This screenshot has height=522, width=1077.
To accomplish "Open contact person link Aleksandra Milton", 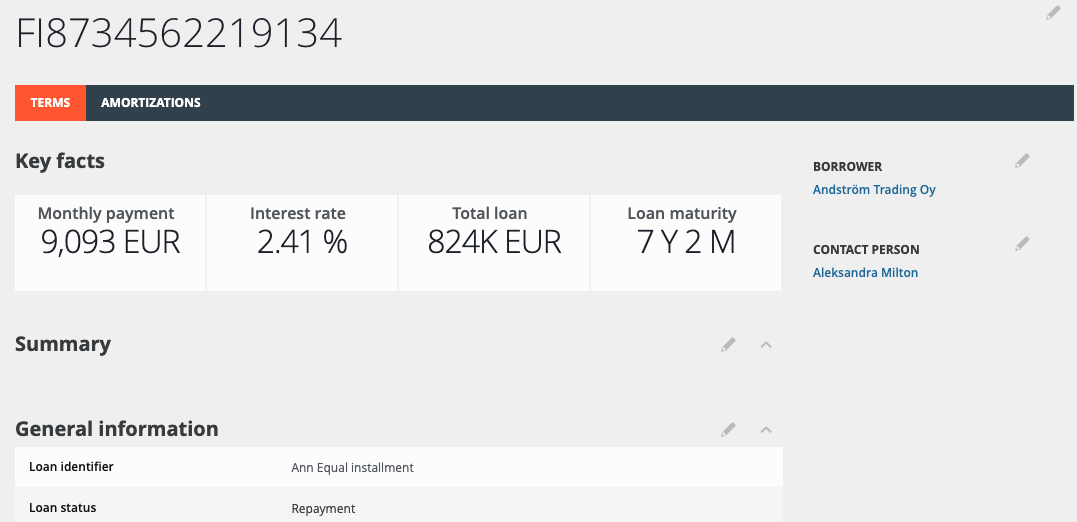I will [865, 273].
